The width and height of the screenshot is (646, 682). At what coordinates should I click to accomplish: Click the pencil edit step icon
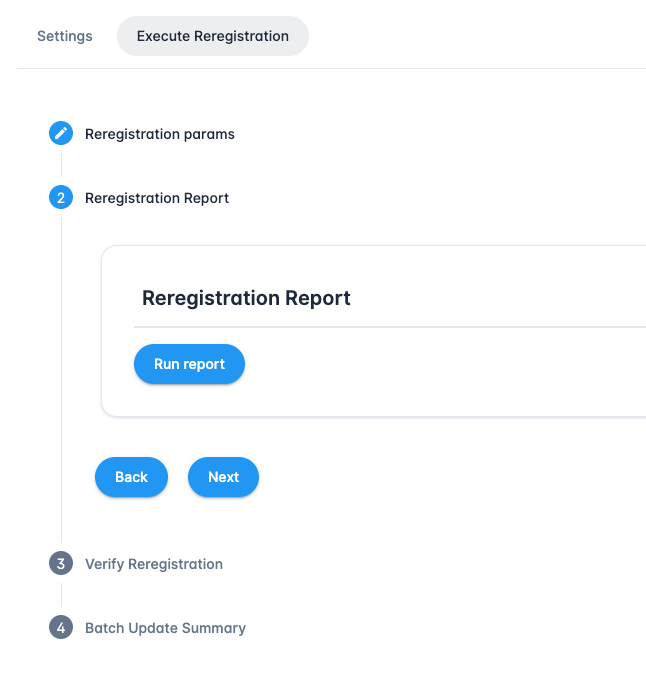point(61,133)
